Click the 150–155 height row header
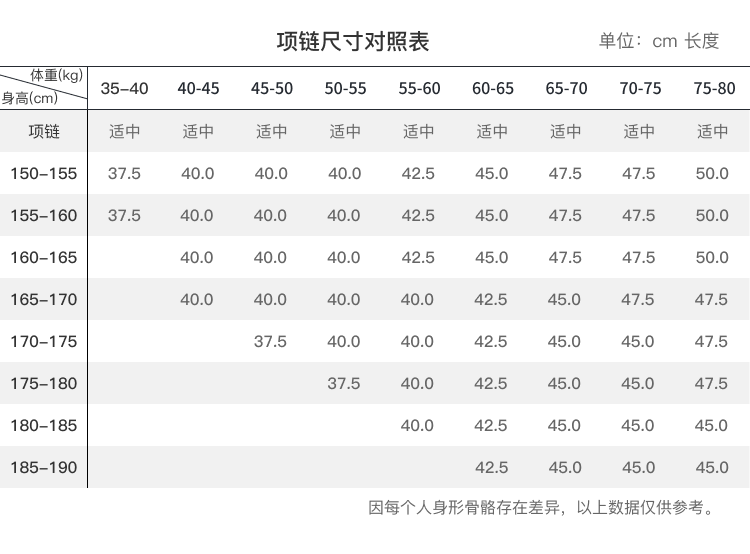 click(43, 174)
